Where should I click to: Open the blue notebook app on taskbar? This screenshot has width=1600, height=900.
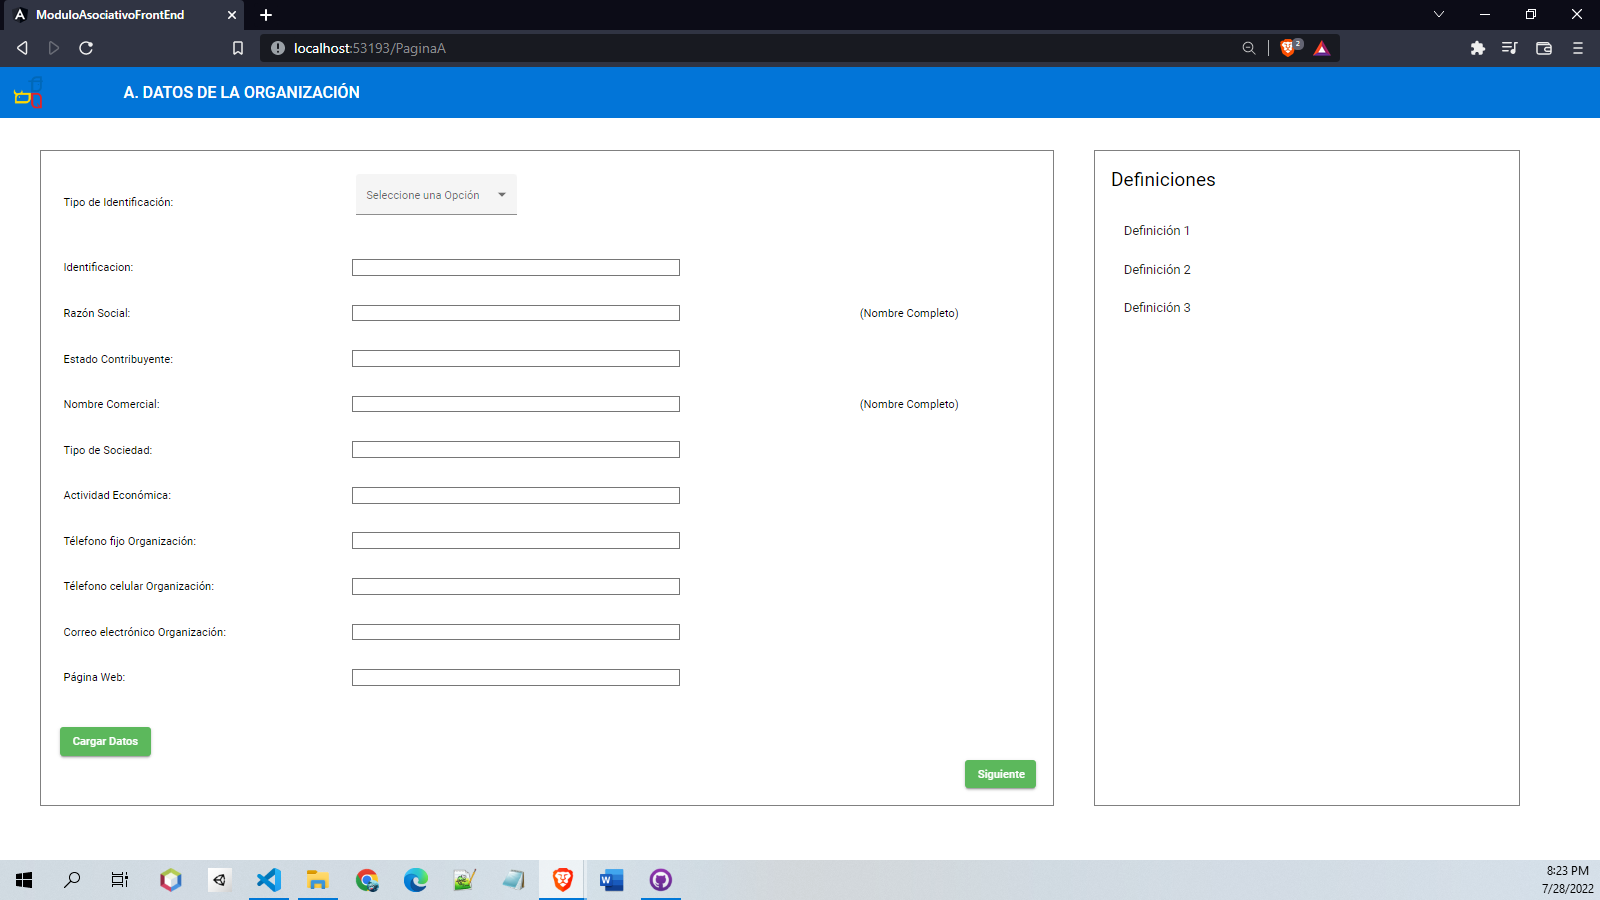514,880
